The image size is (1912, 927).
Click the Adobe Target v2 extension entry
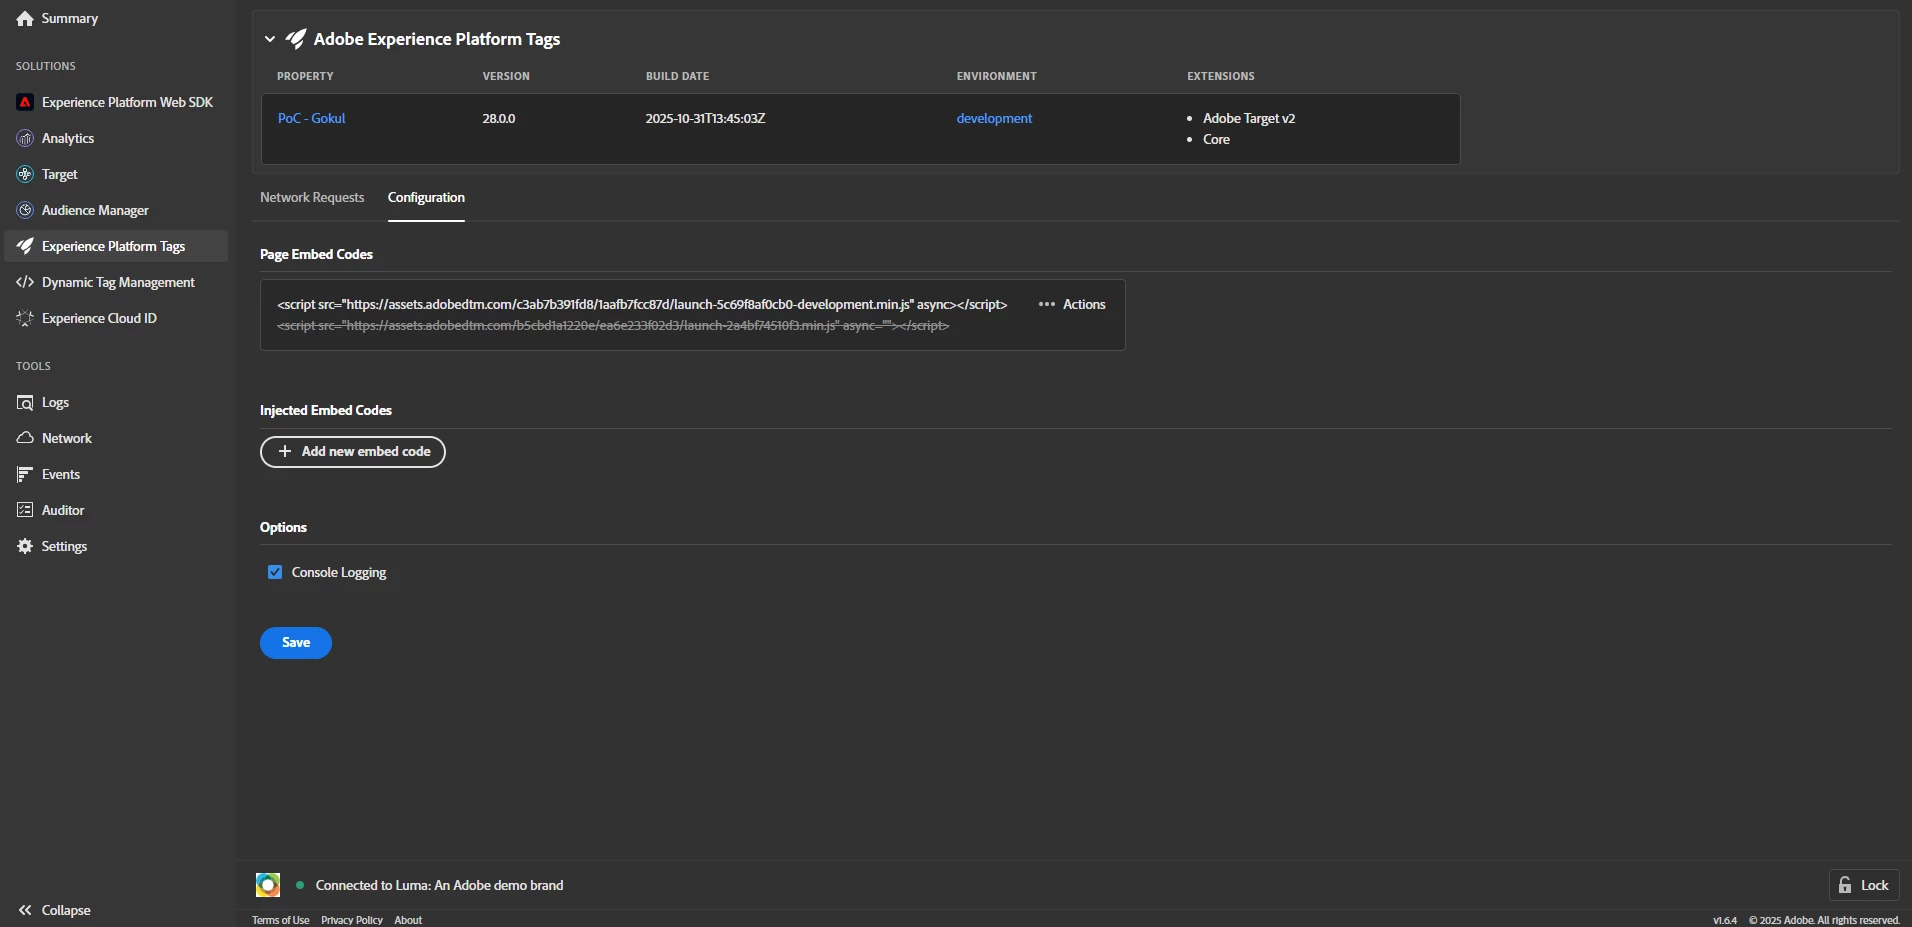pos(1249,118)
